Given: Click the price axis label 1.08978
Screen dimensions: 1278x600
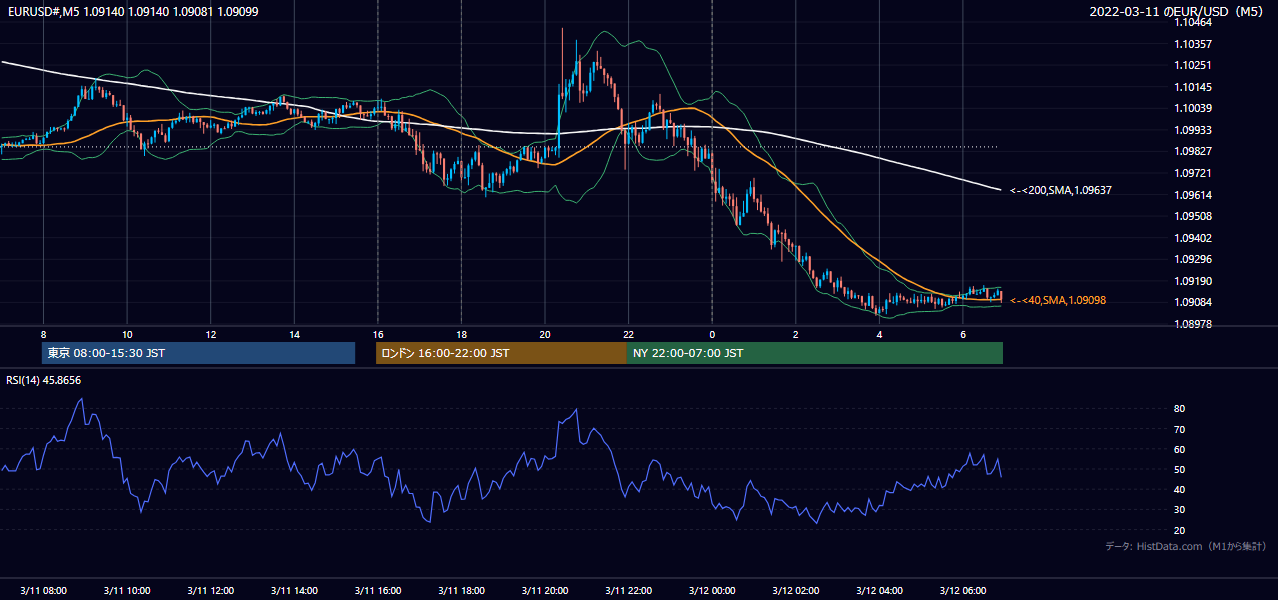Looking at the screenshot, I should tap(1195, 324).
